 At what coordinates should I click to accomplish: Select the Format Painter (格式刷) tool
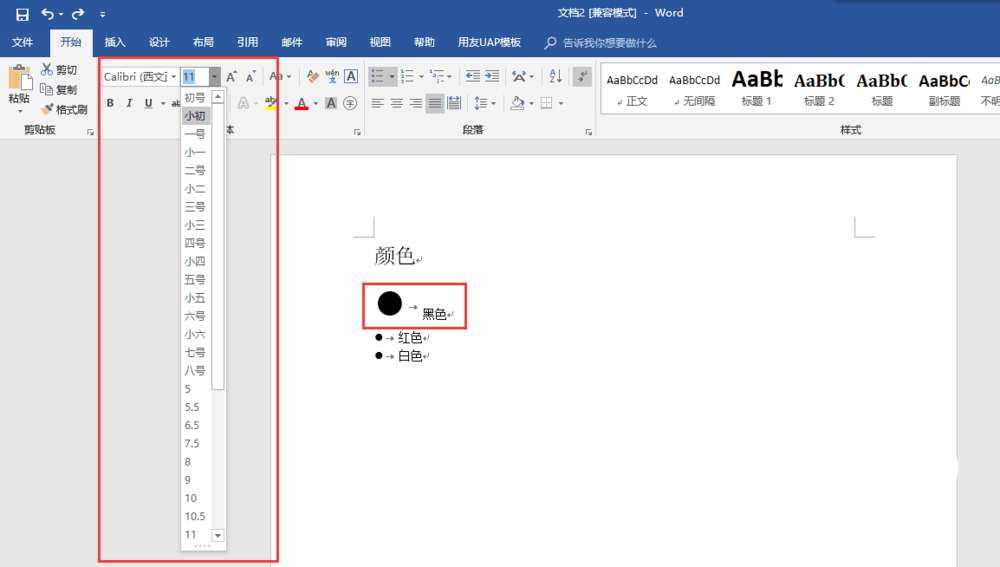click(64, 110)
